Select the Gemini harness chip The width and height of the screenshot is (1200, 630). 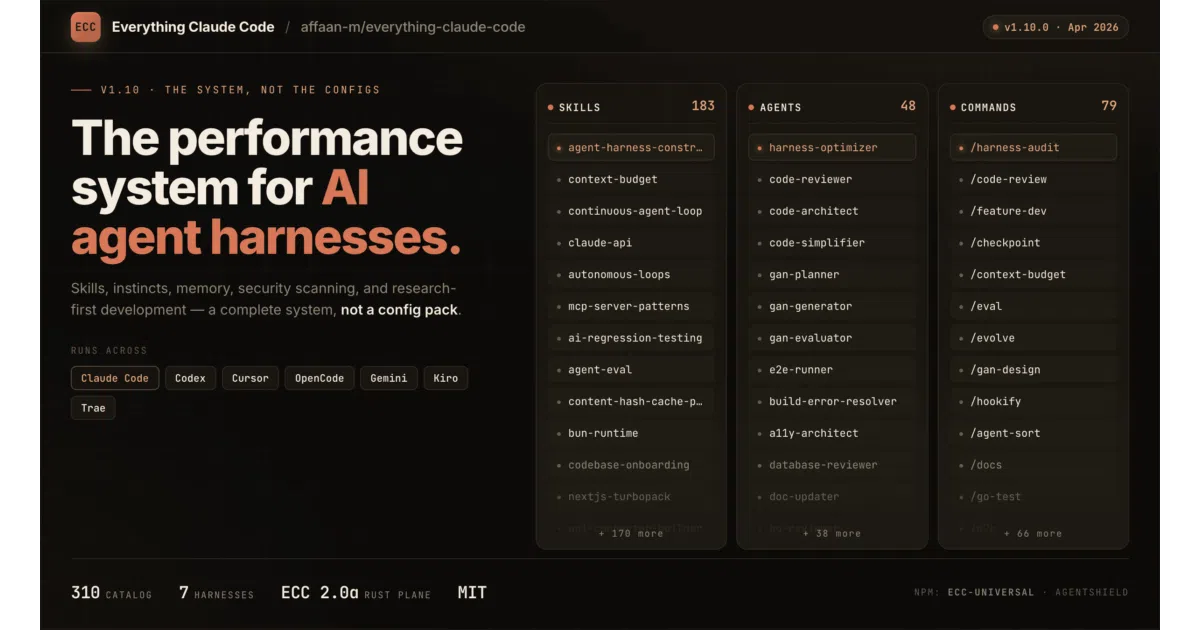(x=389, y=378)
